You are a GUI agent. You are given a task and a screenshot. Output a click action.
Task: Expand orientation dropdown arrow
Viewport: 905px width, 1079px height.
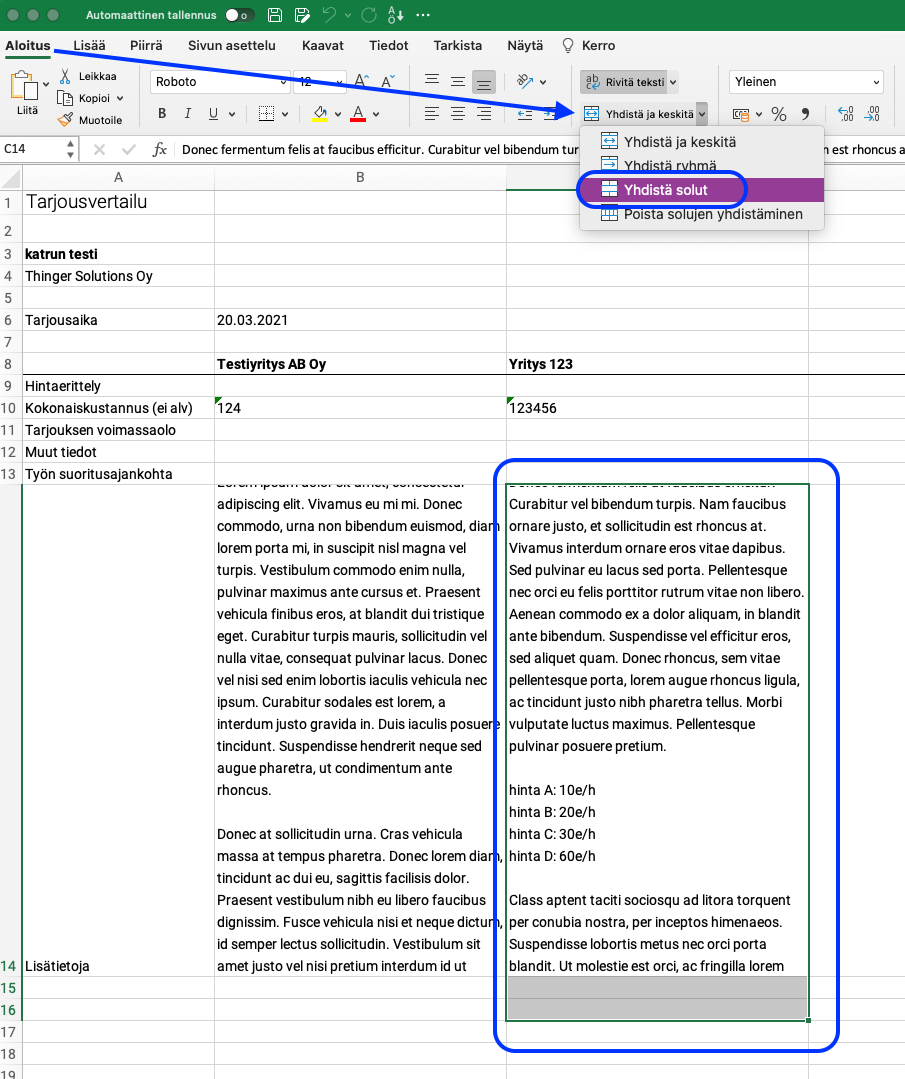[x=543, y=82]
